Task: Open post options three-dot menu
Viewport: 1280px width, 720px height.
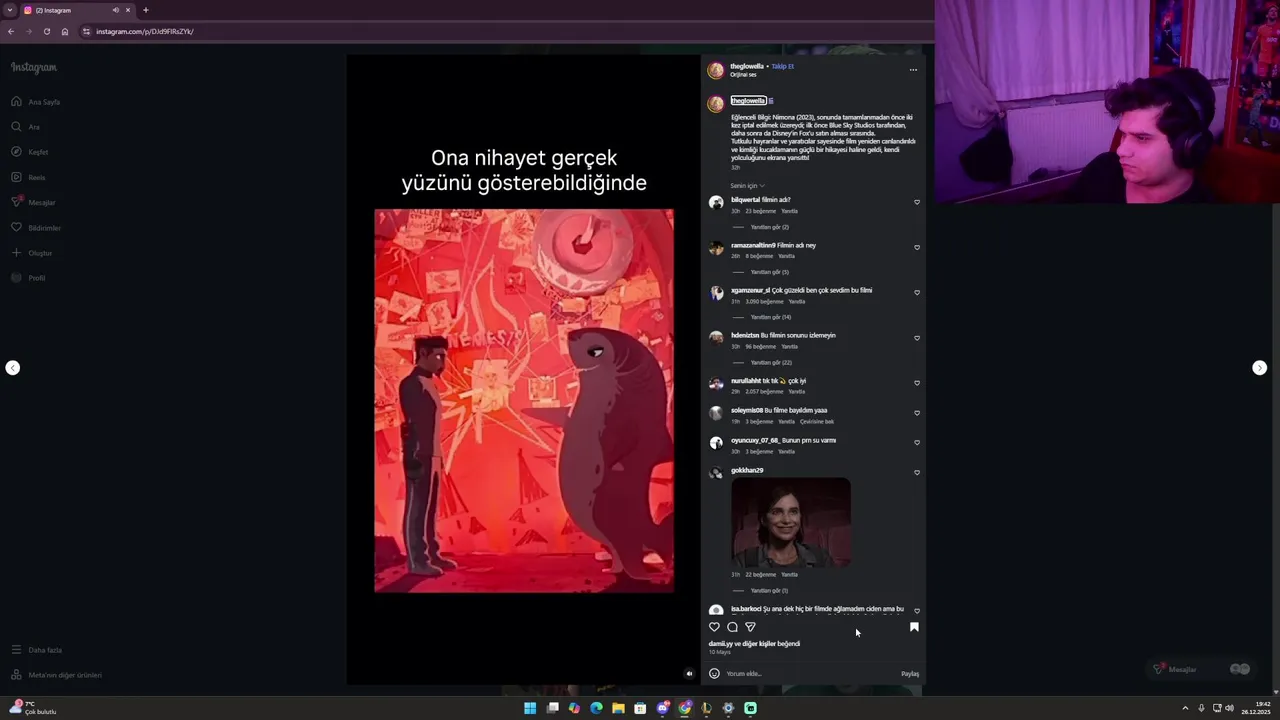Action: (x=913, y=70)
